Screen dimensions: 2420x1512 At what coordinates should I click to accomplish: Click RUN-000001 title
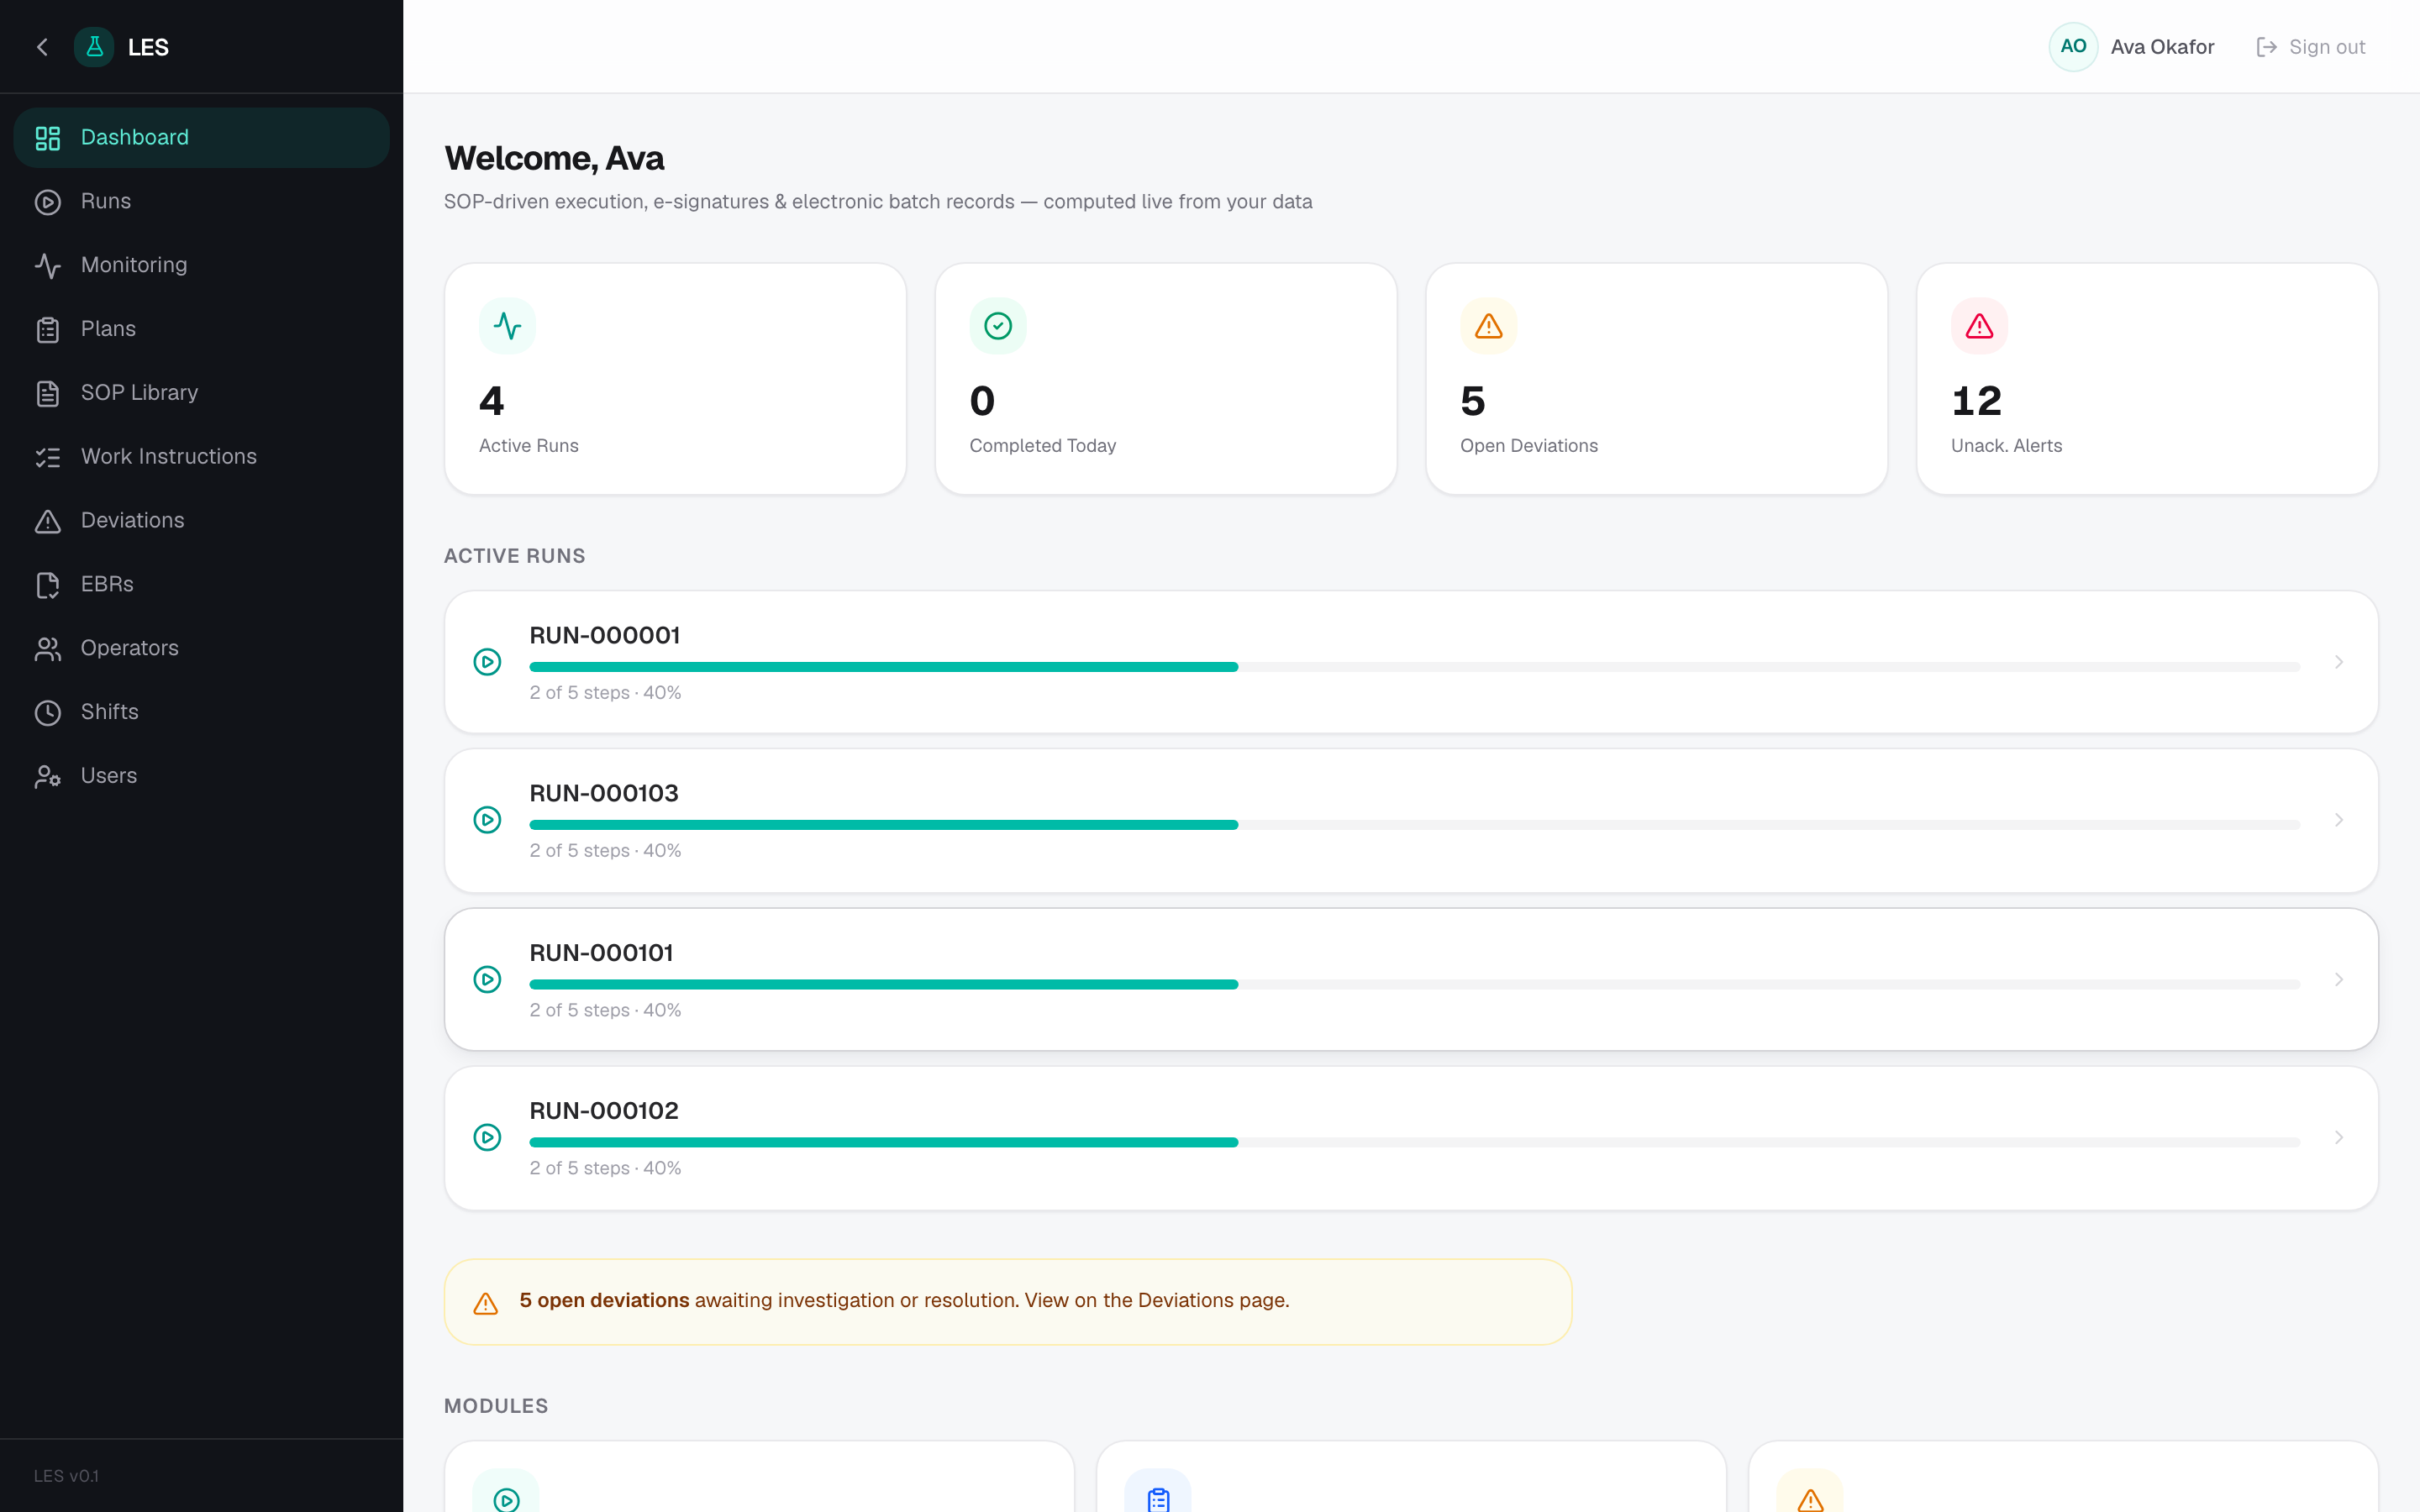pos(605,636)
